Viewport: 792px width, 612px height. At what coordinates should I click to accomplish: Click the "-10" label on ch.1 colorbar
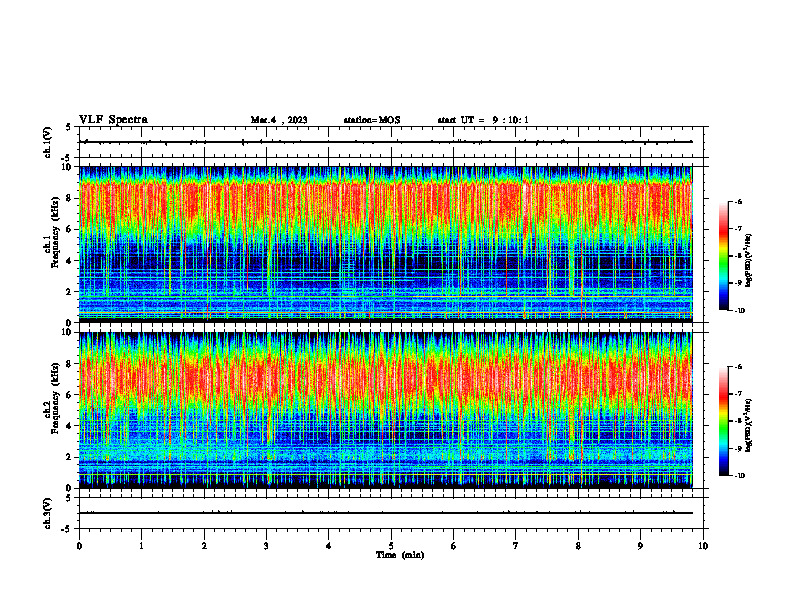pos(739,311)
